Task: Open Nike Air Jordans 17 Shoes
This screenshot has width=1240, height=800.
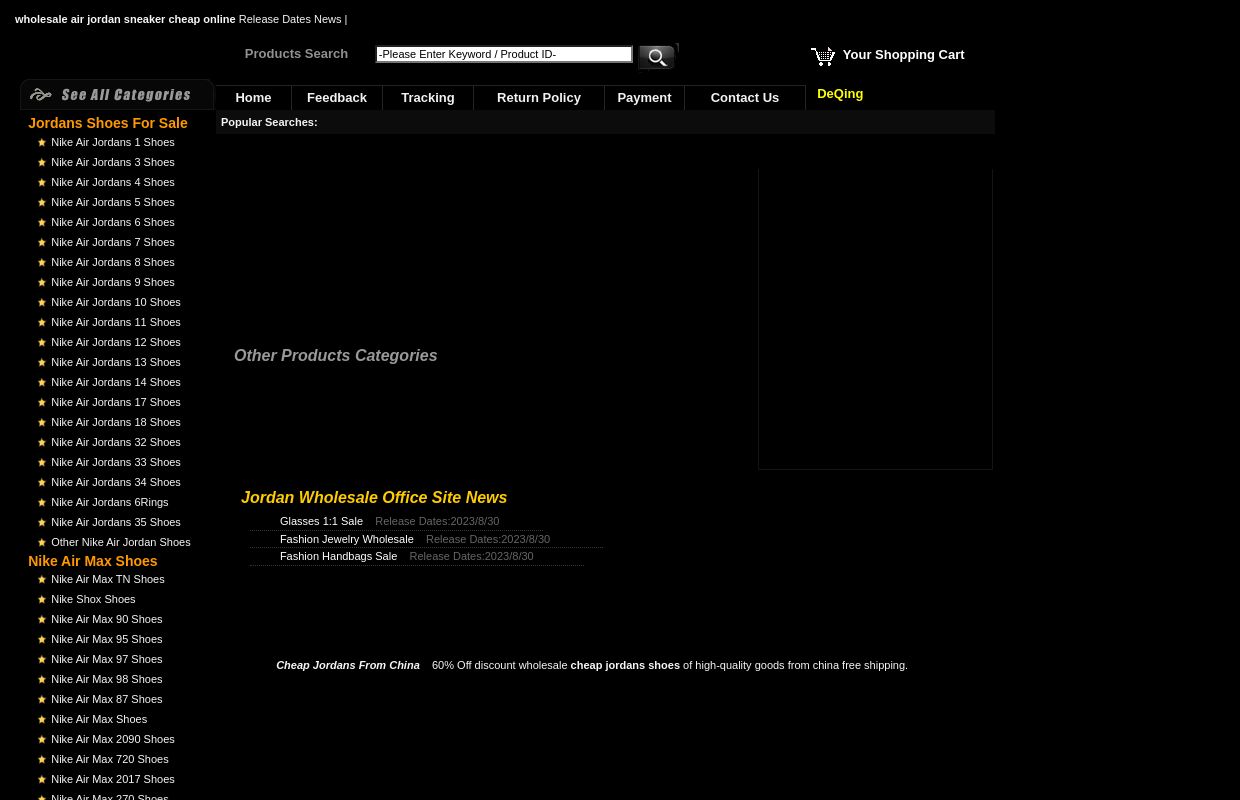Action: pos(116,402)
